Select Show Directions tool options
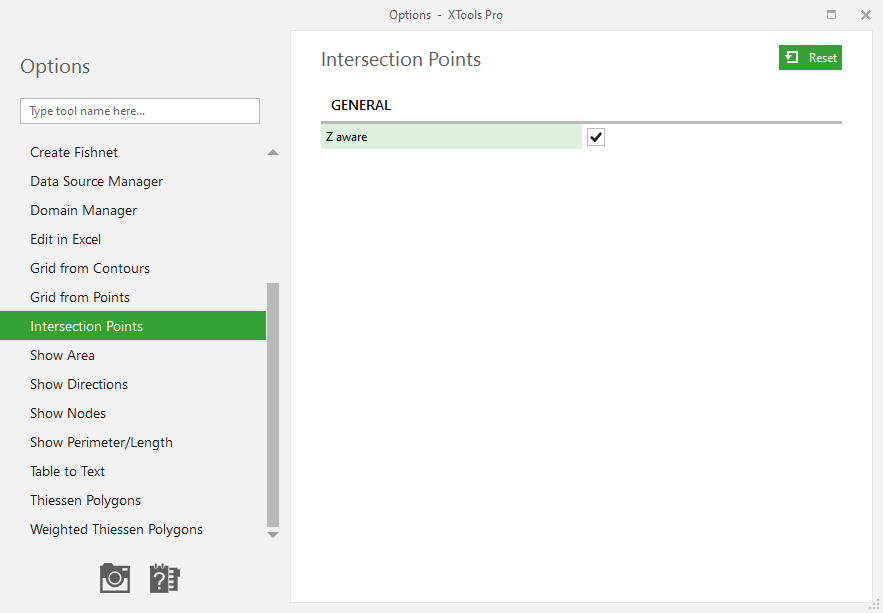Image resolution: width=883 pixels, height=613 pixels. tap(79, 384)
